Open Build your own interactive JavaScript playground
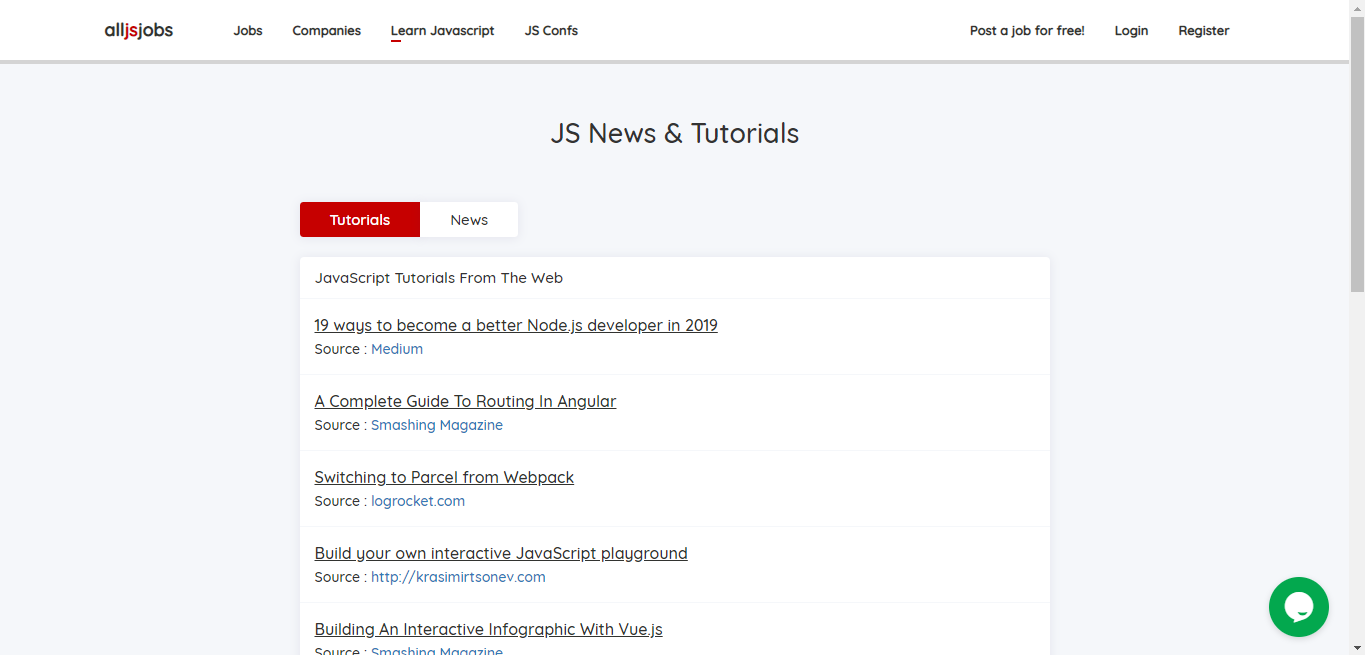The image size is (1365, 655). [501, 553]
